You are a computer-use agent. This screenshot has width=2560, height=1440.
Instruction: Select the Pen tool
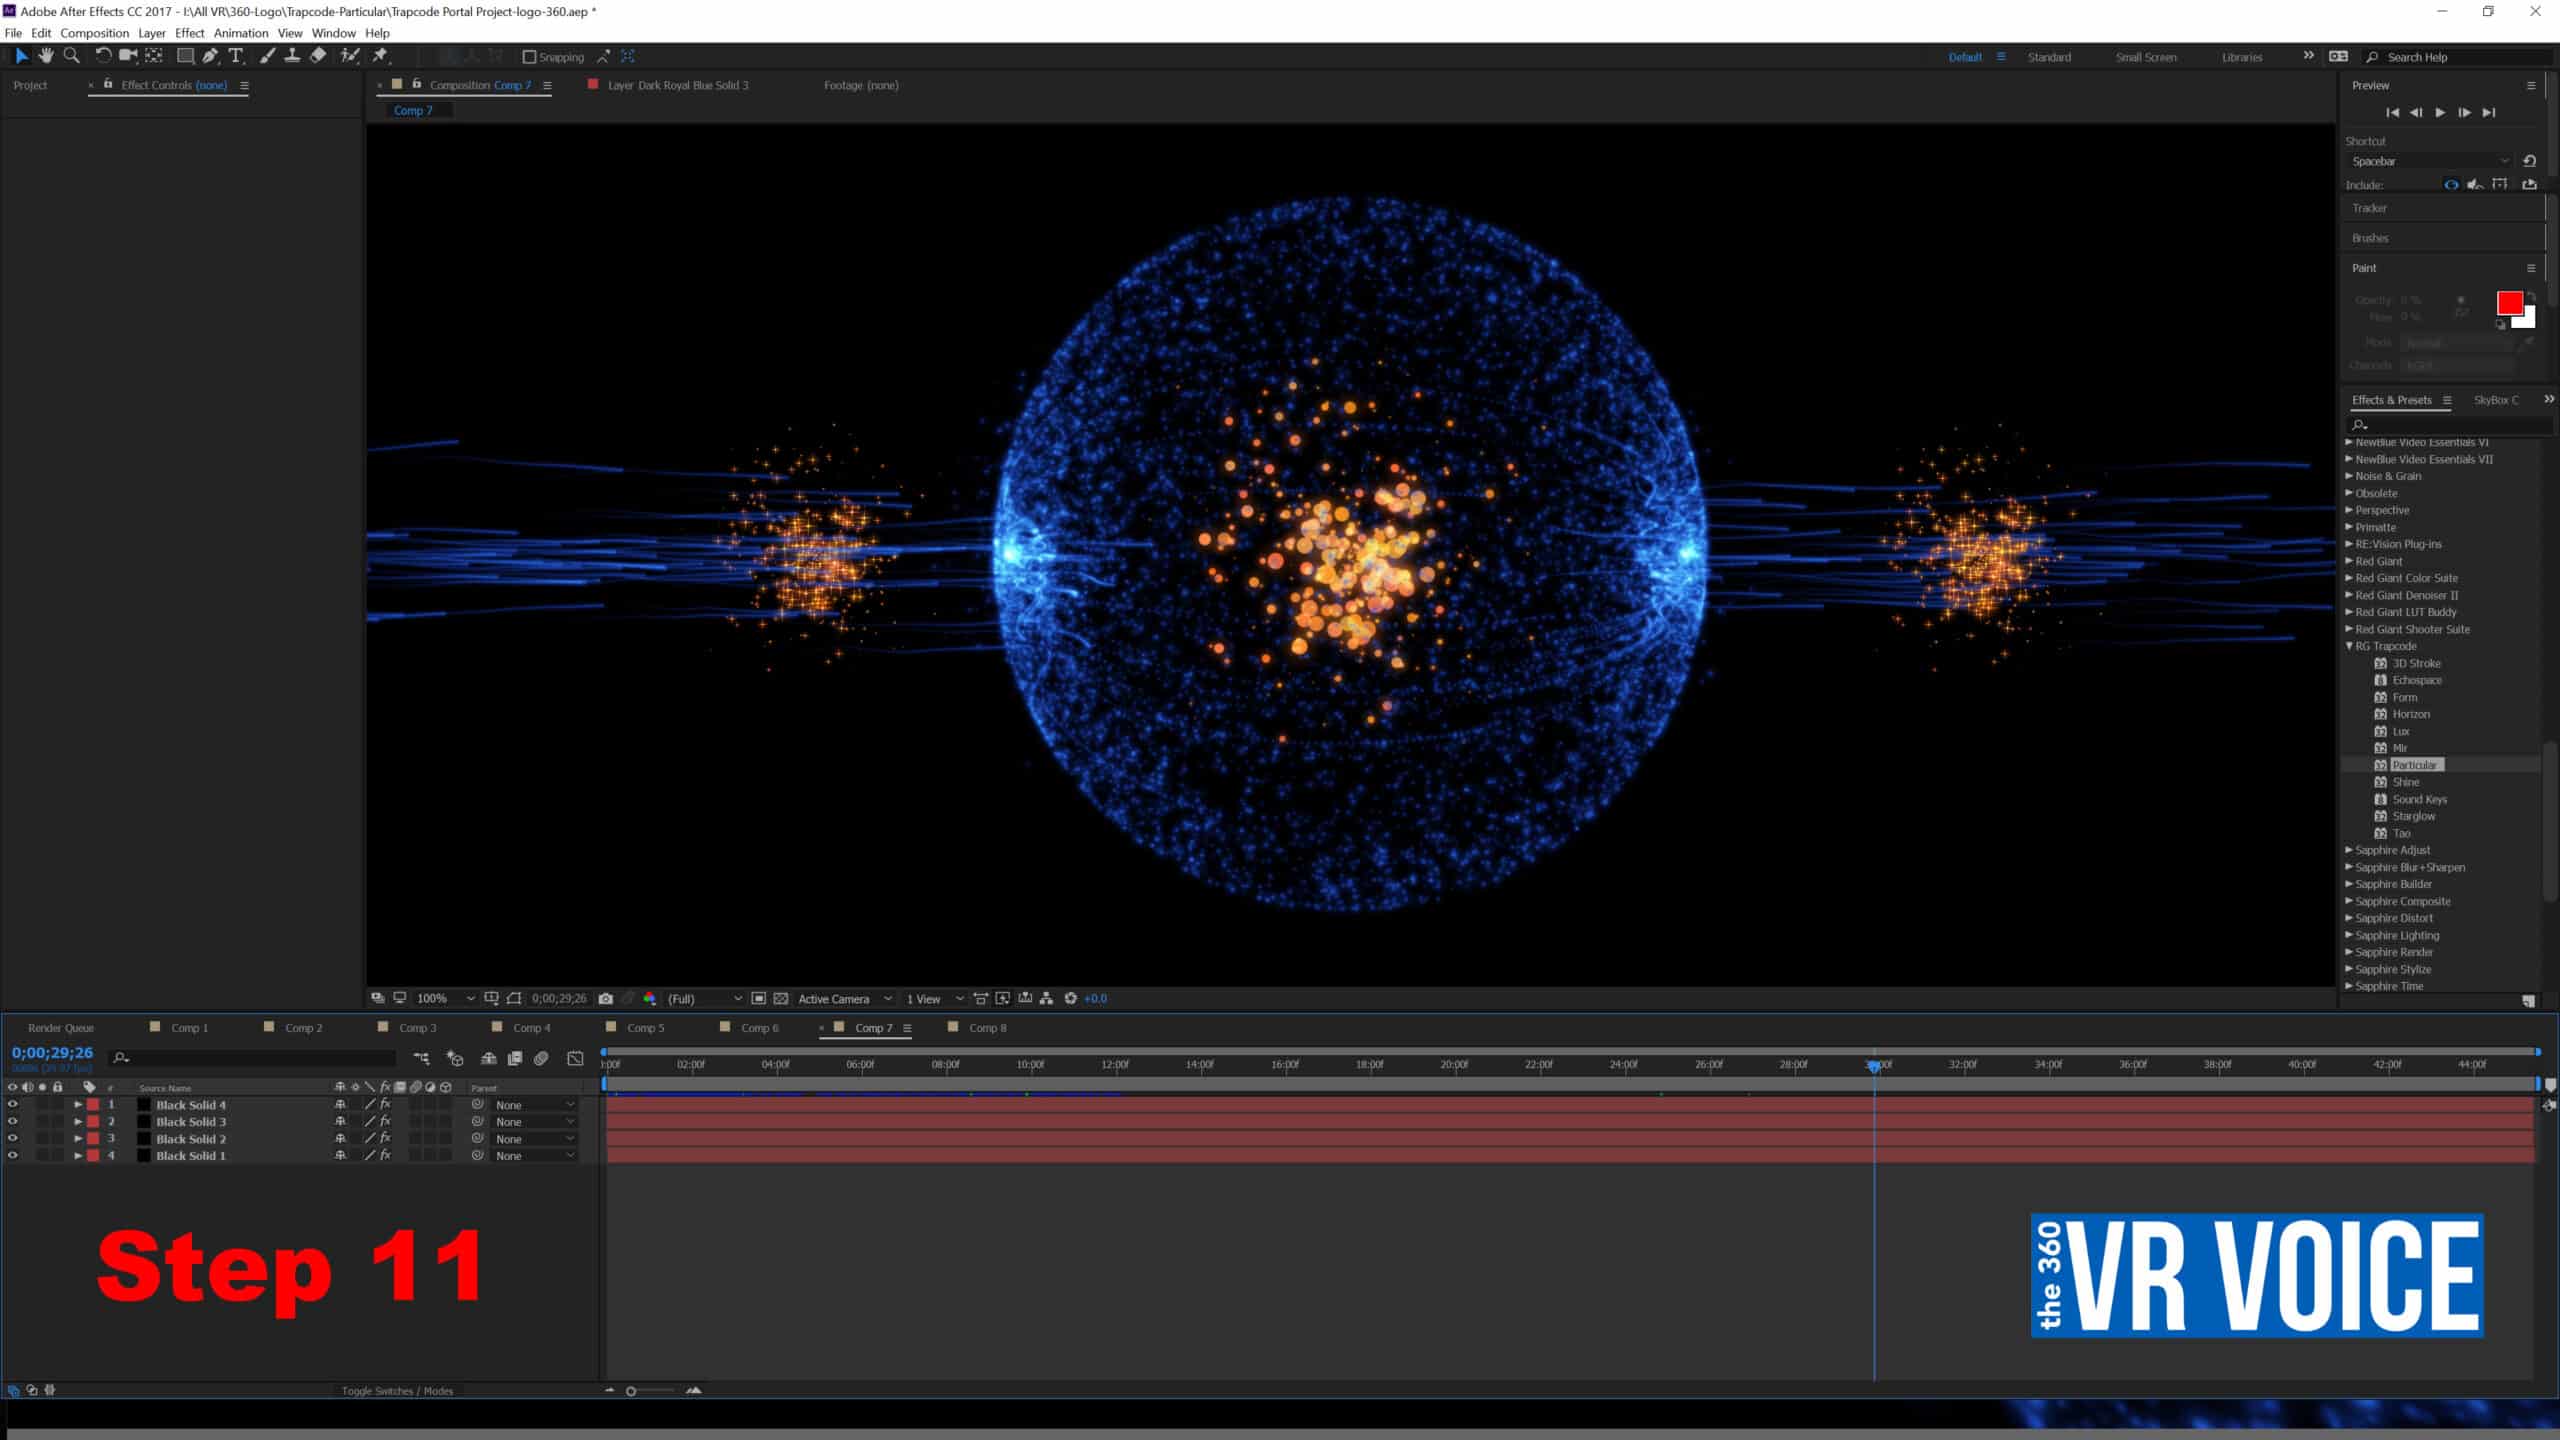pyautogui.click(x=210, y=56)
